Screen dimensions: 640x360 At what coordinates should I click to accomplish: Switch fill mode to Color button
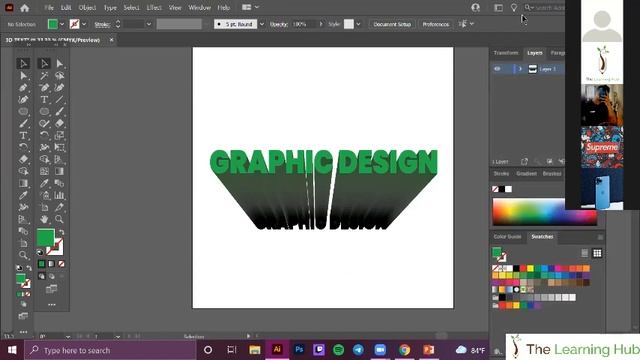click(x=41, y=264)
